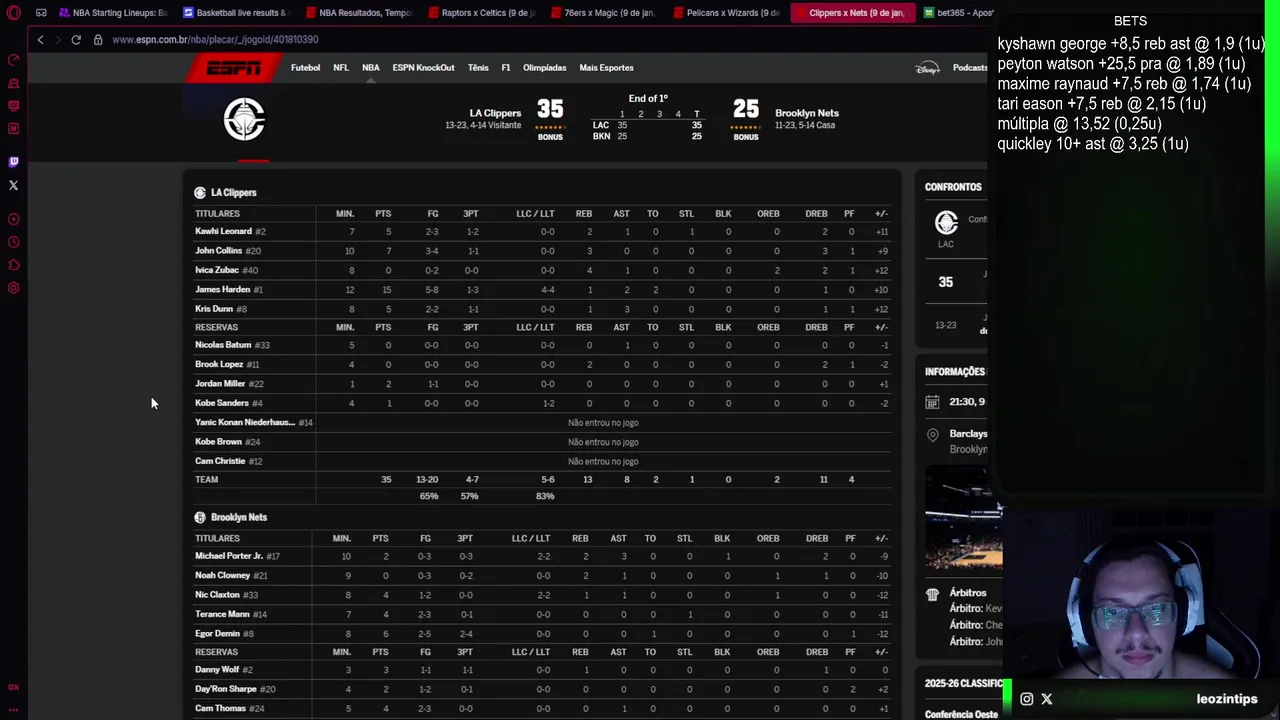This screenshot has width=1280, height=720.
Task: Click the 'End of 1º' game status
Action: click(x=648, y=99)
